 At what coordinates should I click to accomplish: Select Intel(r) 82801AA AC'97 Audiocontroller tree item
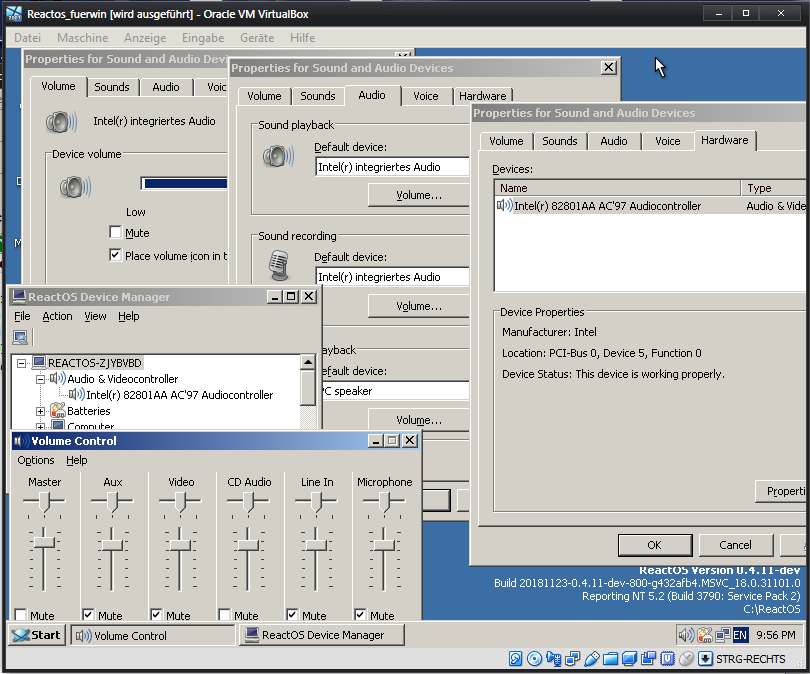179,395
